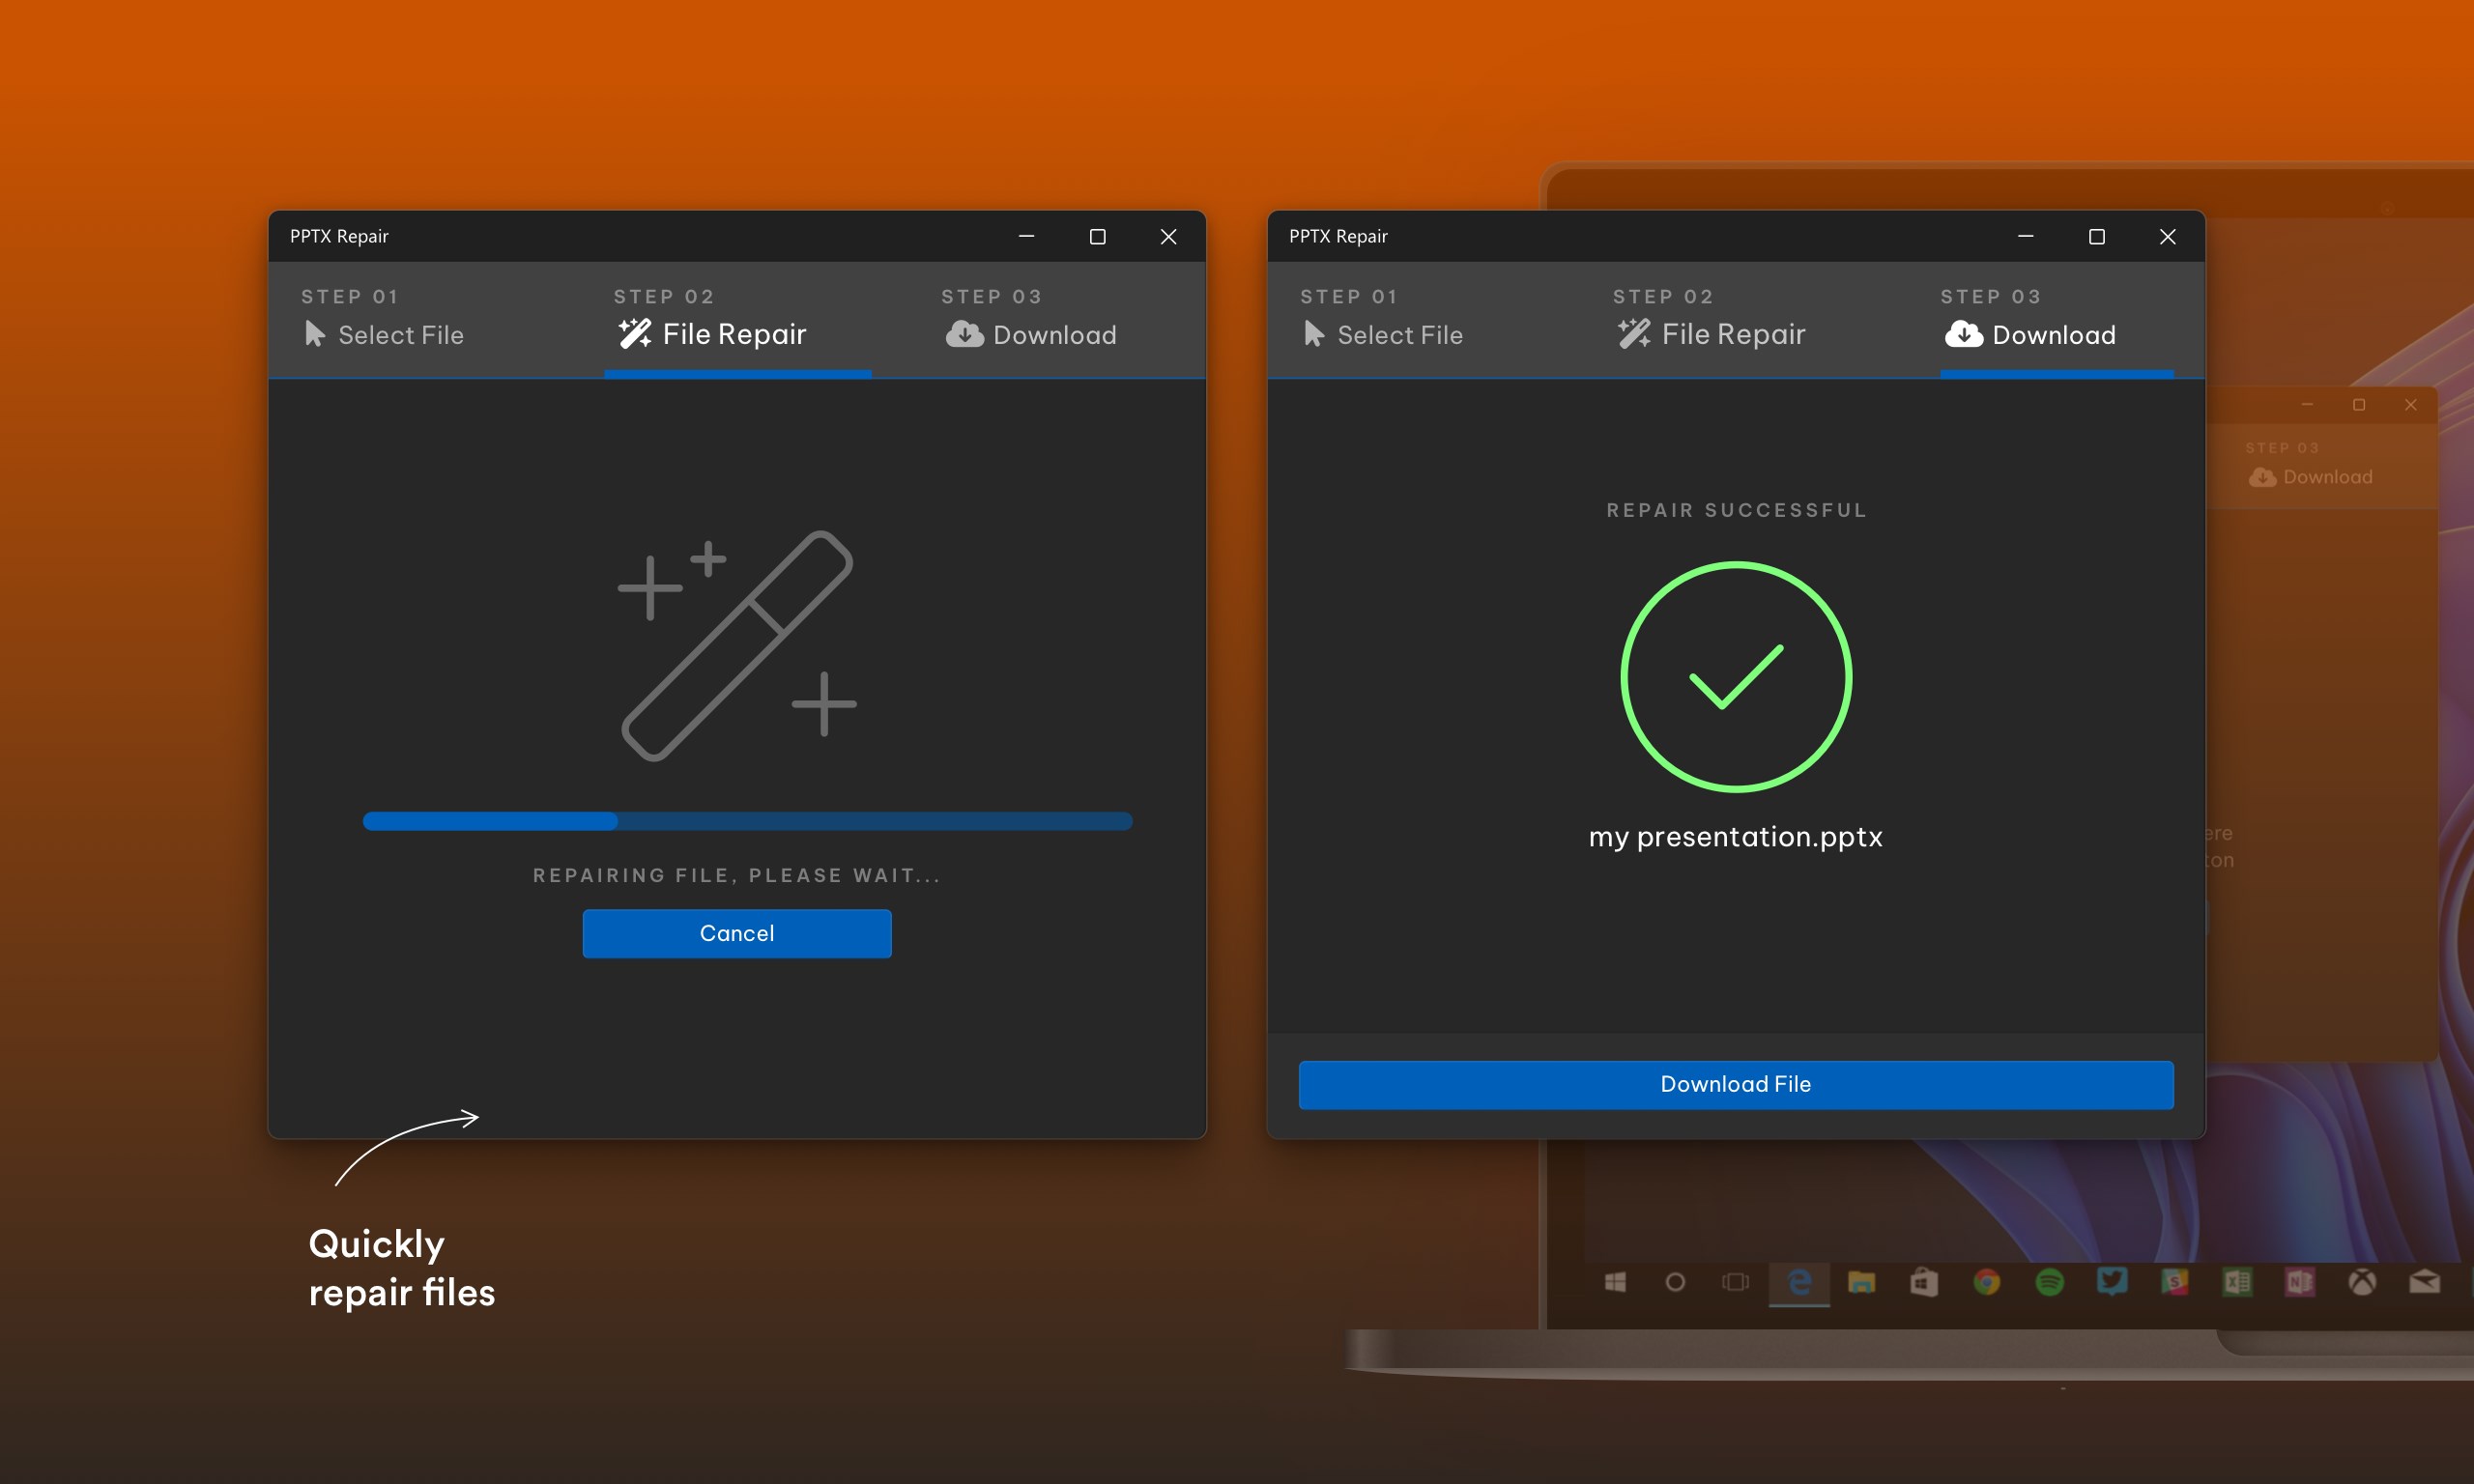Select the Download step in the Repair Successful window
The width and height of the screenshot is (2474, 1484).
(2052, 335)
